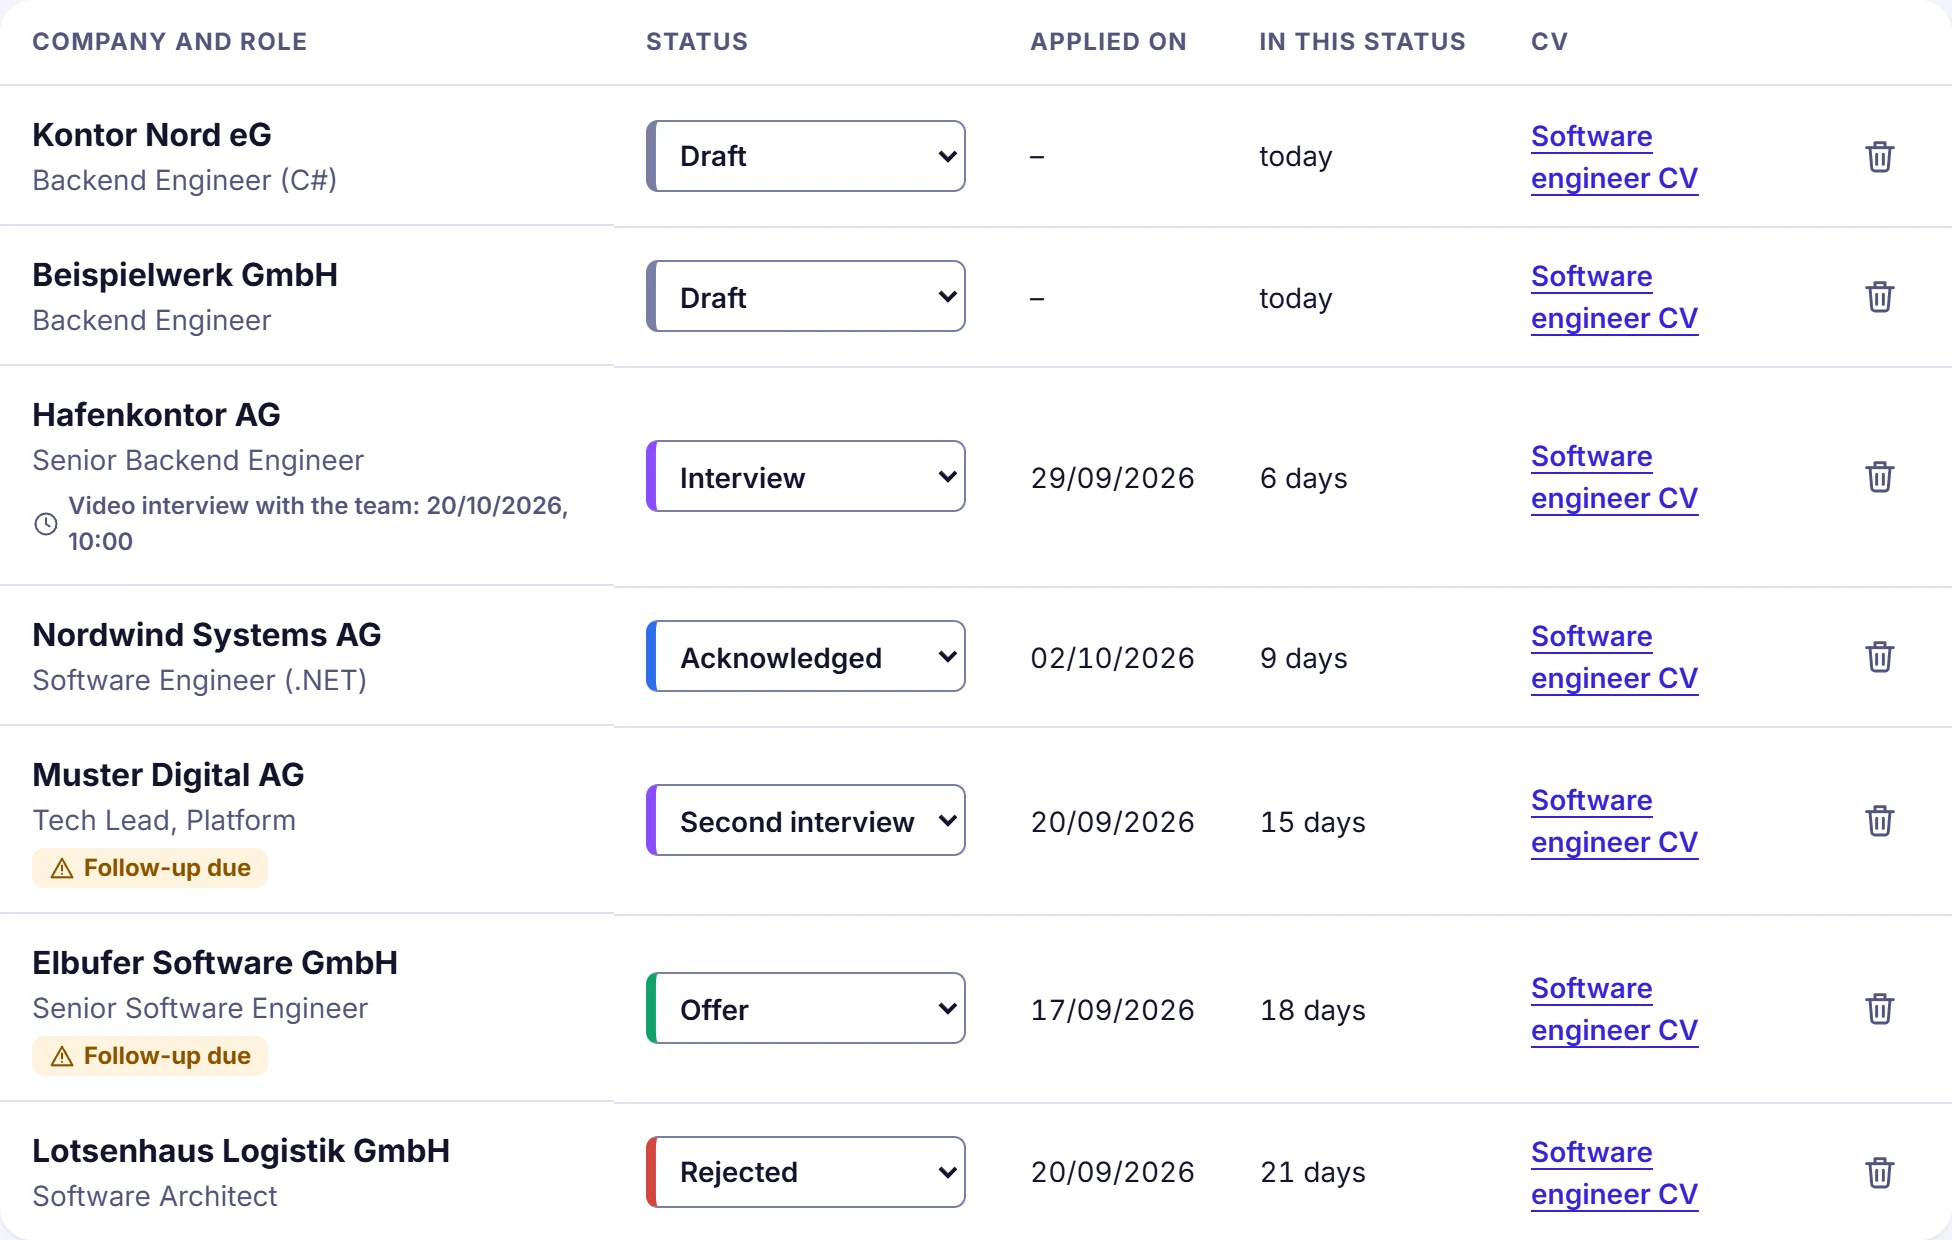The width and height of the screenshot is (1952, 1240).
Task: Open the Offer status dropdown
Action: (806, 1008)
